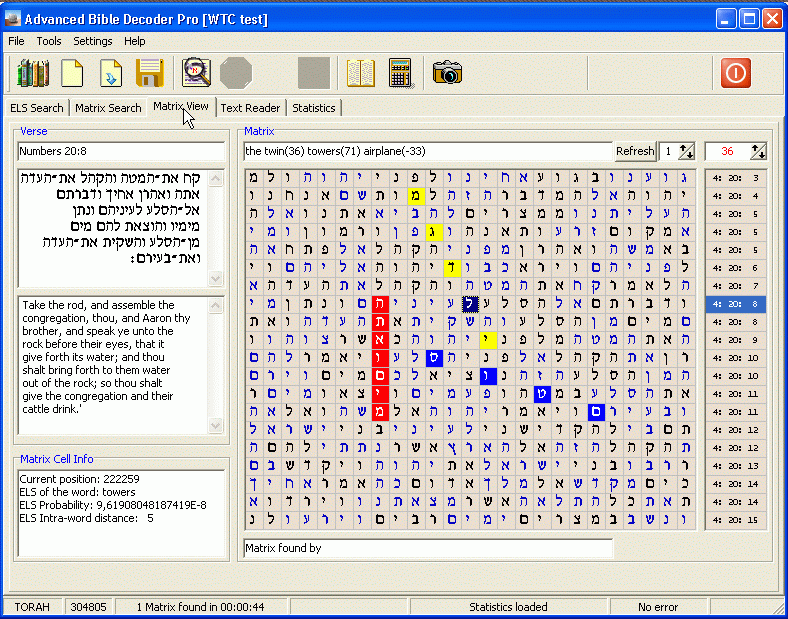Screen dimensions: 788x619
Task: Click the Matrix found by field
Action: [x=428, y=549]
